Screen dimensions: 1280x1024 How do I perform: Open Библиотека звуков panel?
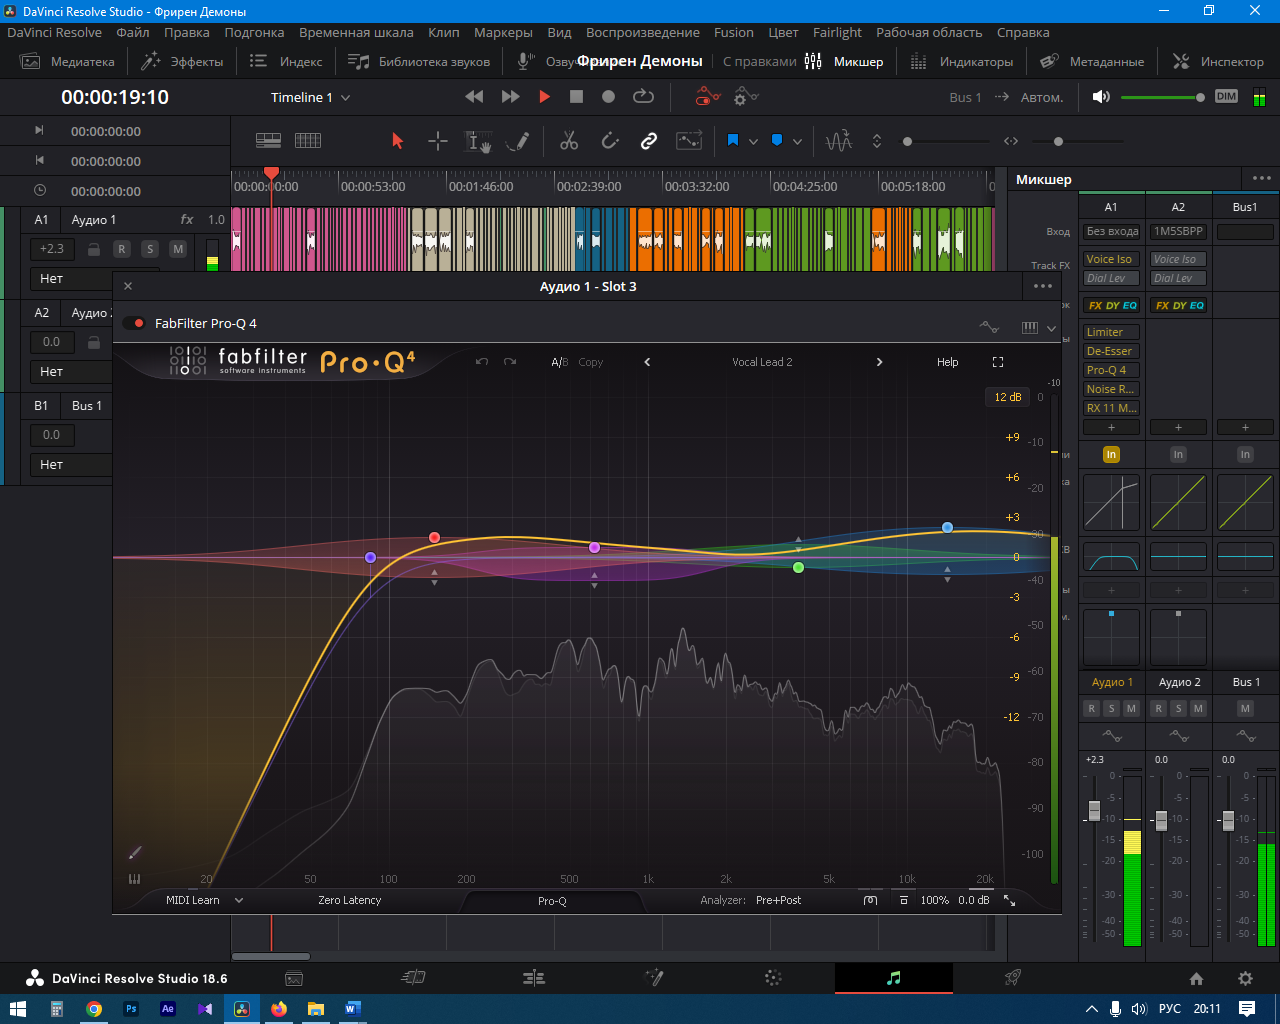click(x=419, y=62)
